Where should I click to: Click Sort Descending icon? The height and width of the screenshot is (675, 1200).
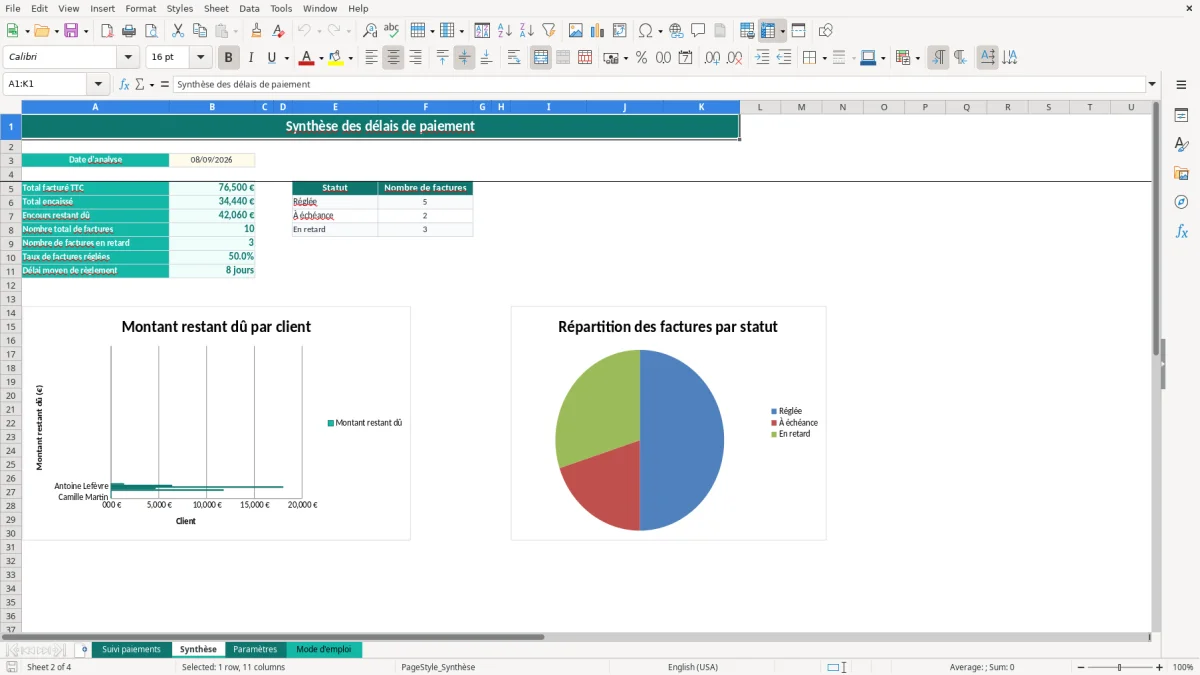(x=527, y=31)
